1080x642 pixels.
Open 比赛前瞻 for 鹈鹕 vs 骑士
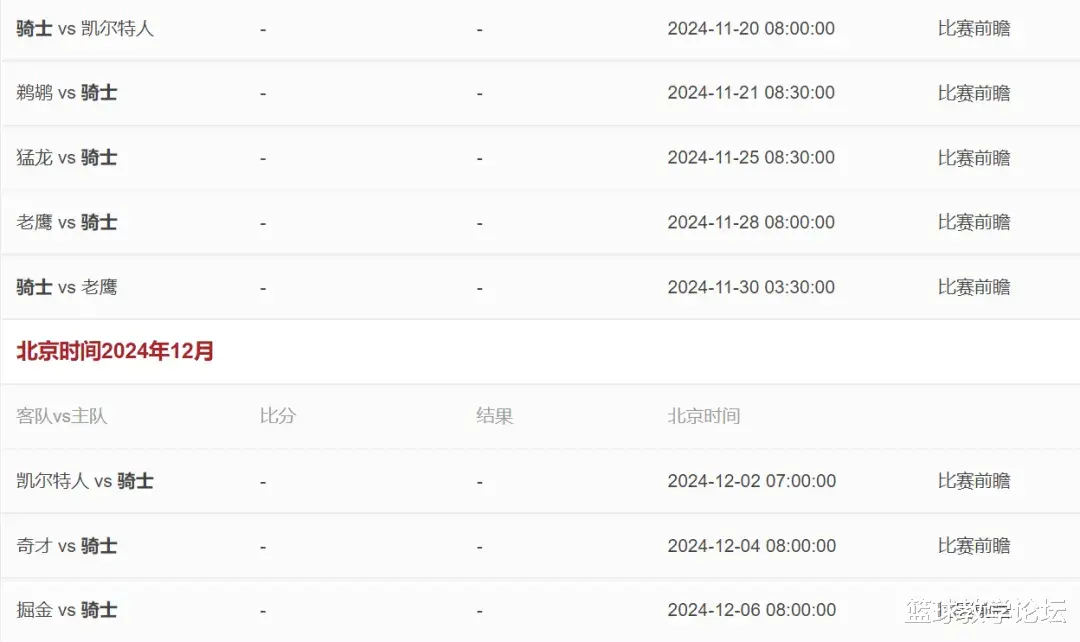pyautogui.click(x=974, y=93)
